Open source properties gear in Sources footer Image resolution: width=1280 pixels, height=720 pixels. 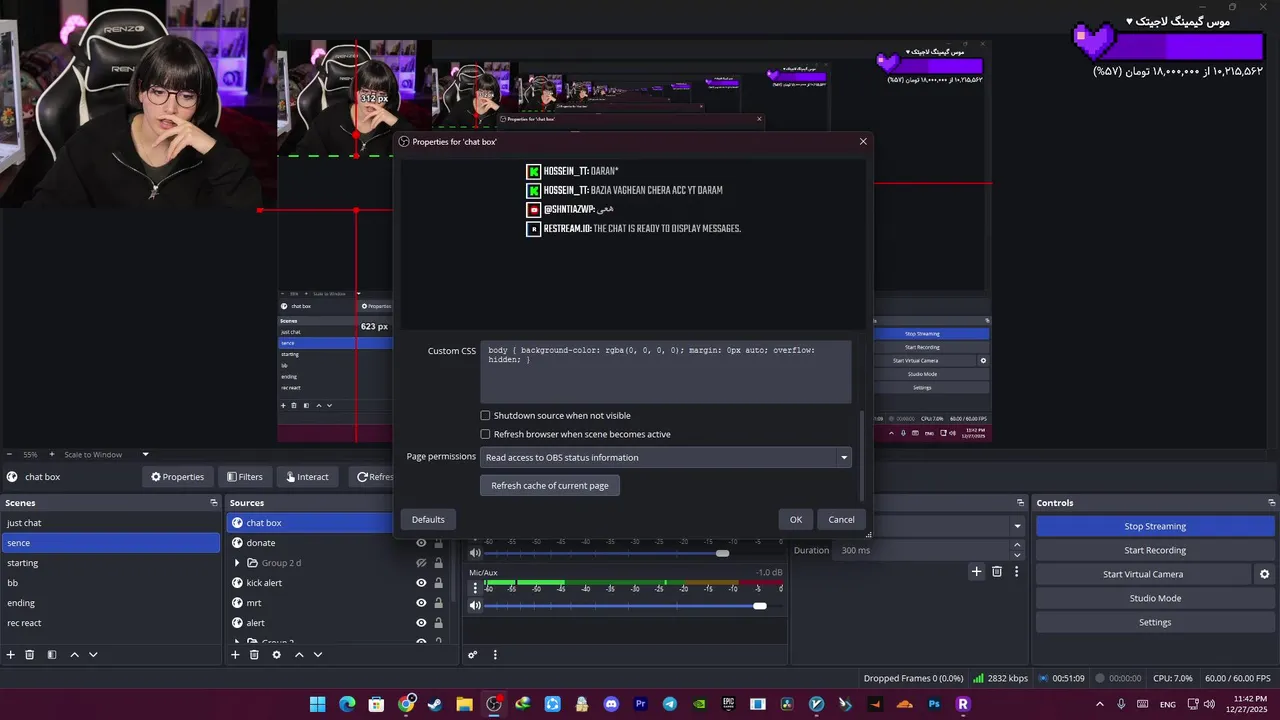click(x=276, y=655)
